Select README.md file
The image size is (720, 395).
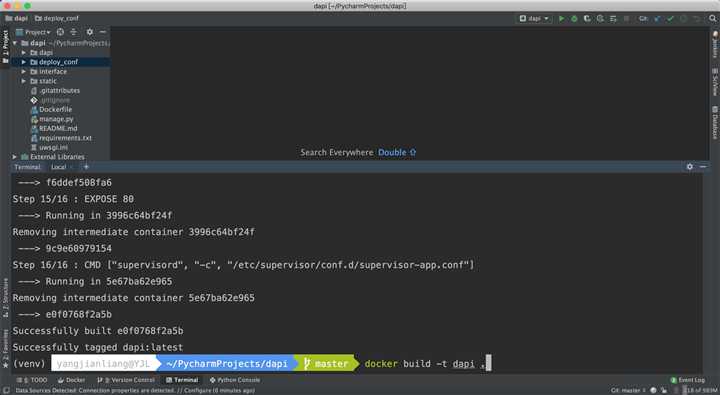pyautogui.click(x=54, y=129)
